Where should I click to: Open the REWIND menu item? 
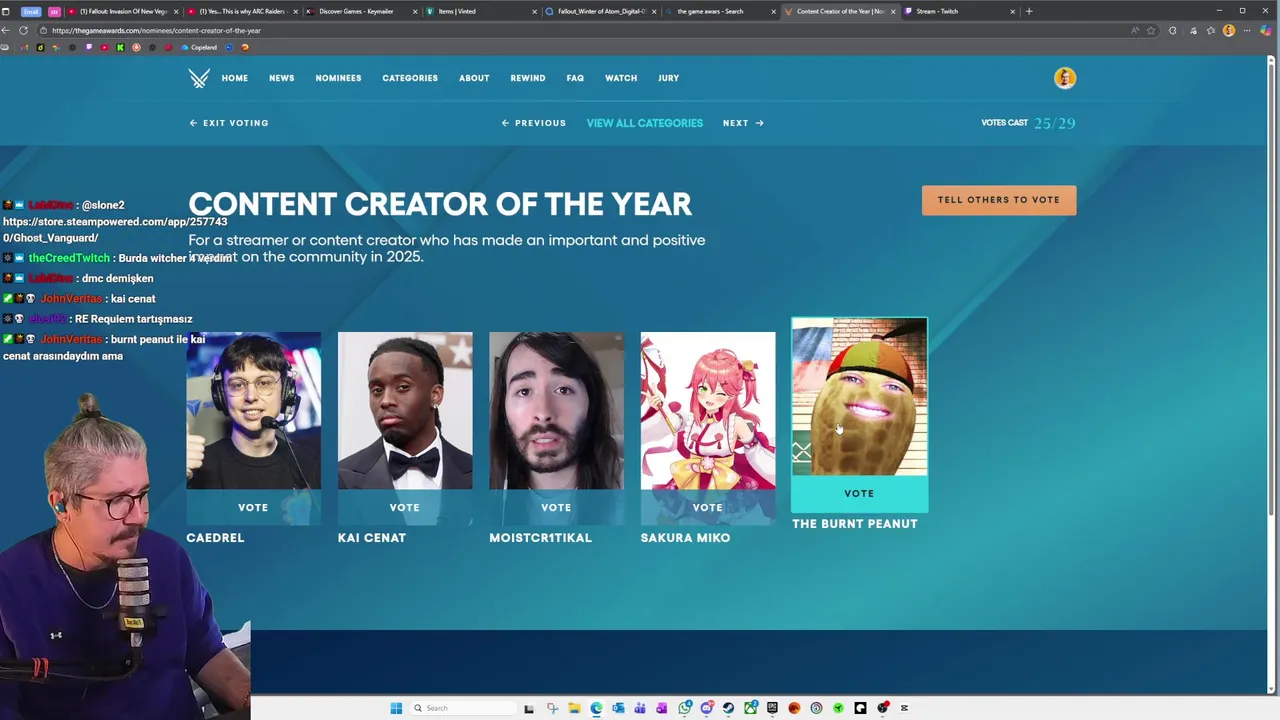click(528, 78)
